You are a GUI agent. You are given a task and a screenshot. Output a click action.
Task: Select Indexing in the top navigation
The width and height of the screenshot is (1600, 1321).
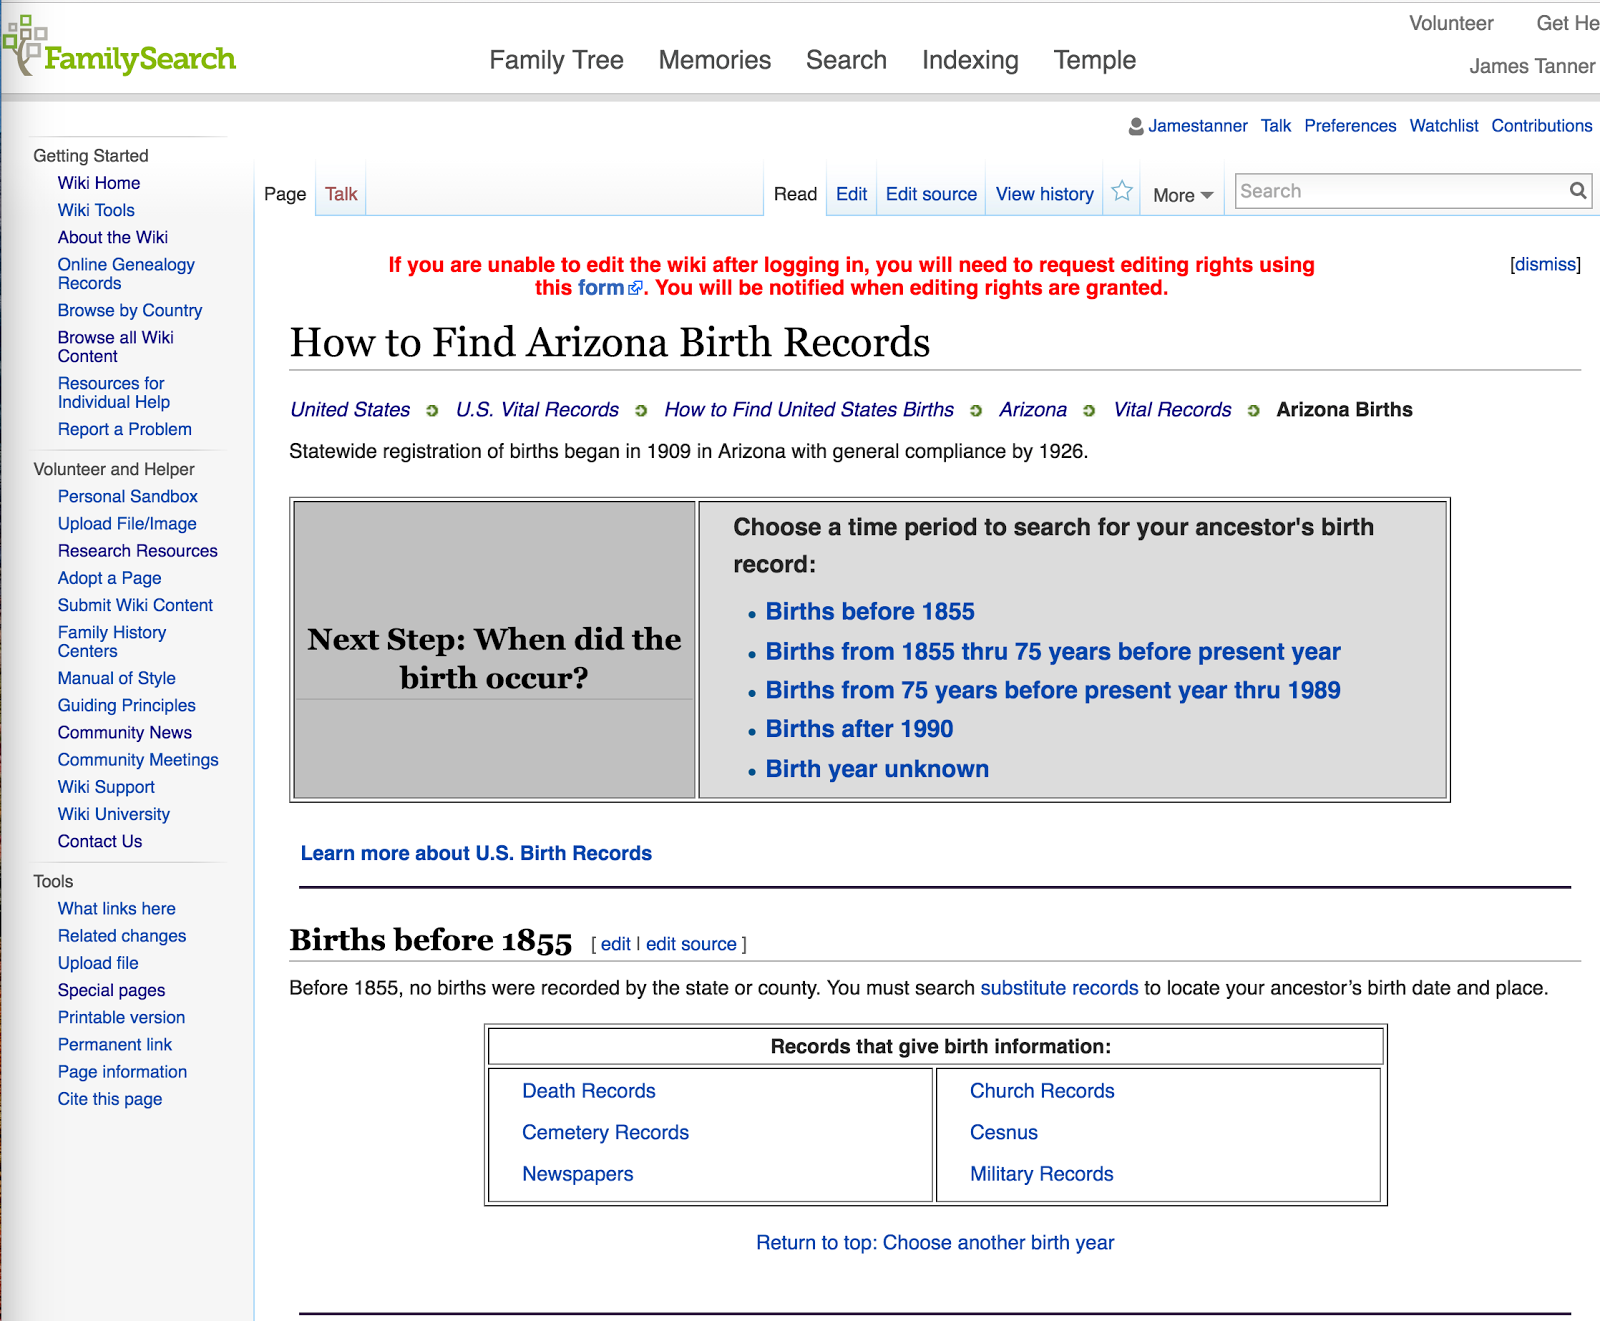pyautogui.click(x=971, y=60)
